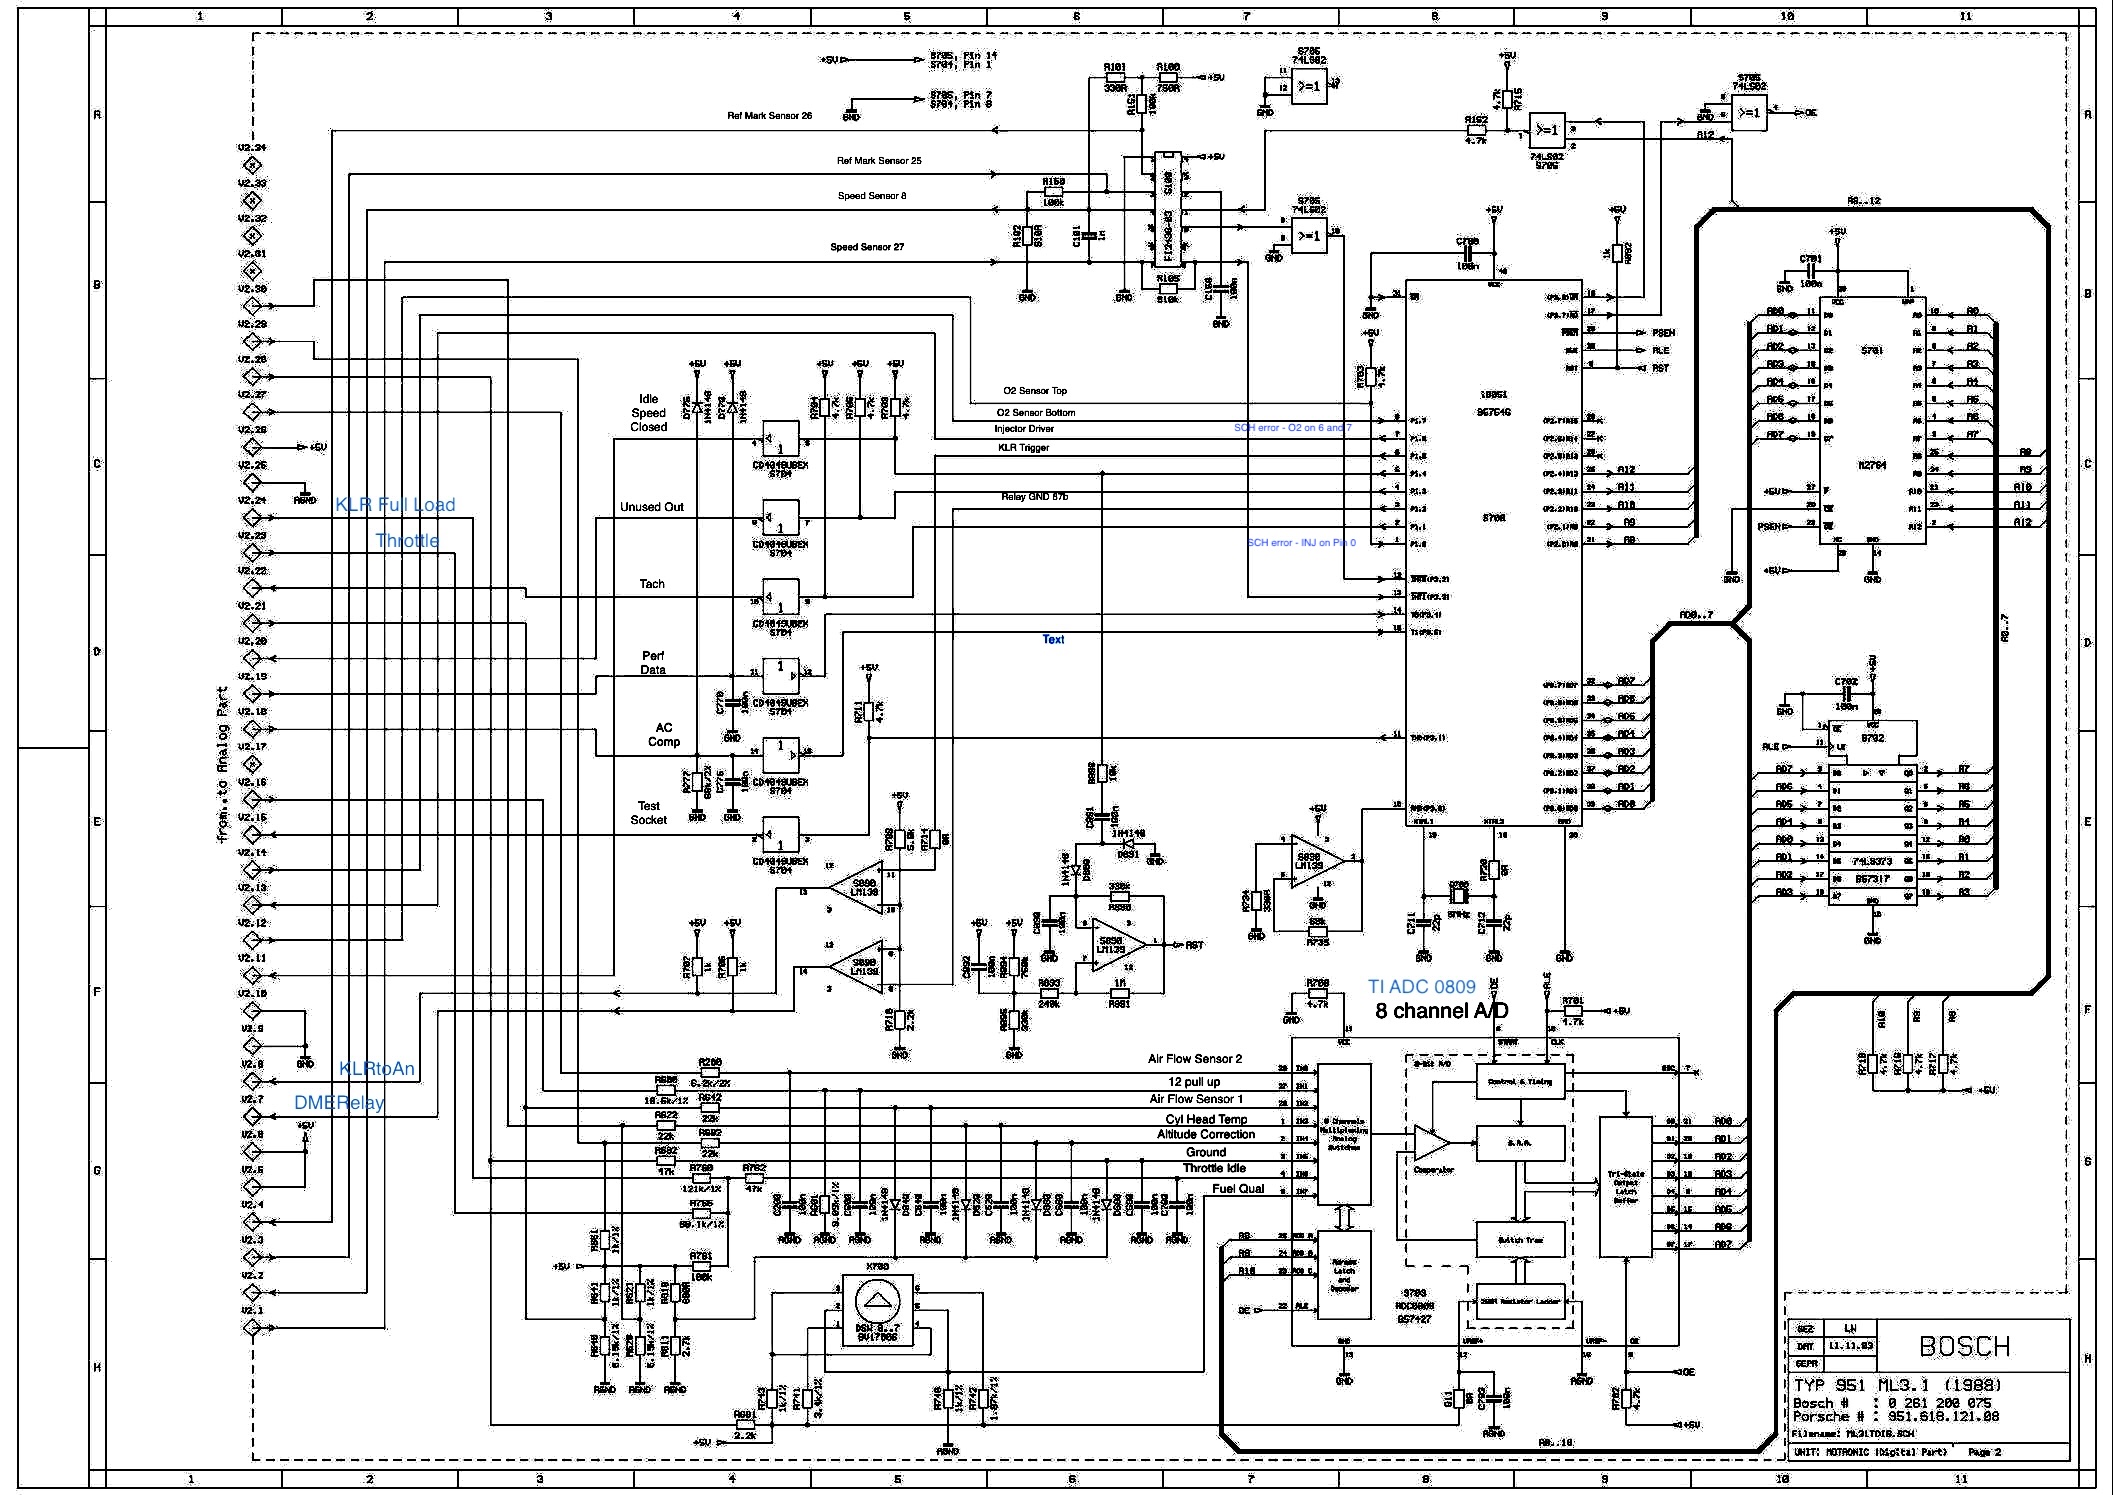Click 'SCH error - O2 on 6 and 7' note
The height and width of the screenshot is (1495, 2113).
(x=1292, y=428)
